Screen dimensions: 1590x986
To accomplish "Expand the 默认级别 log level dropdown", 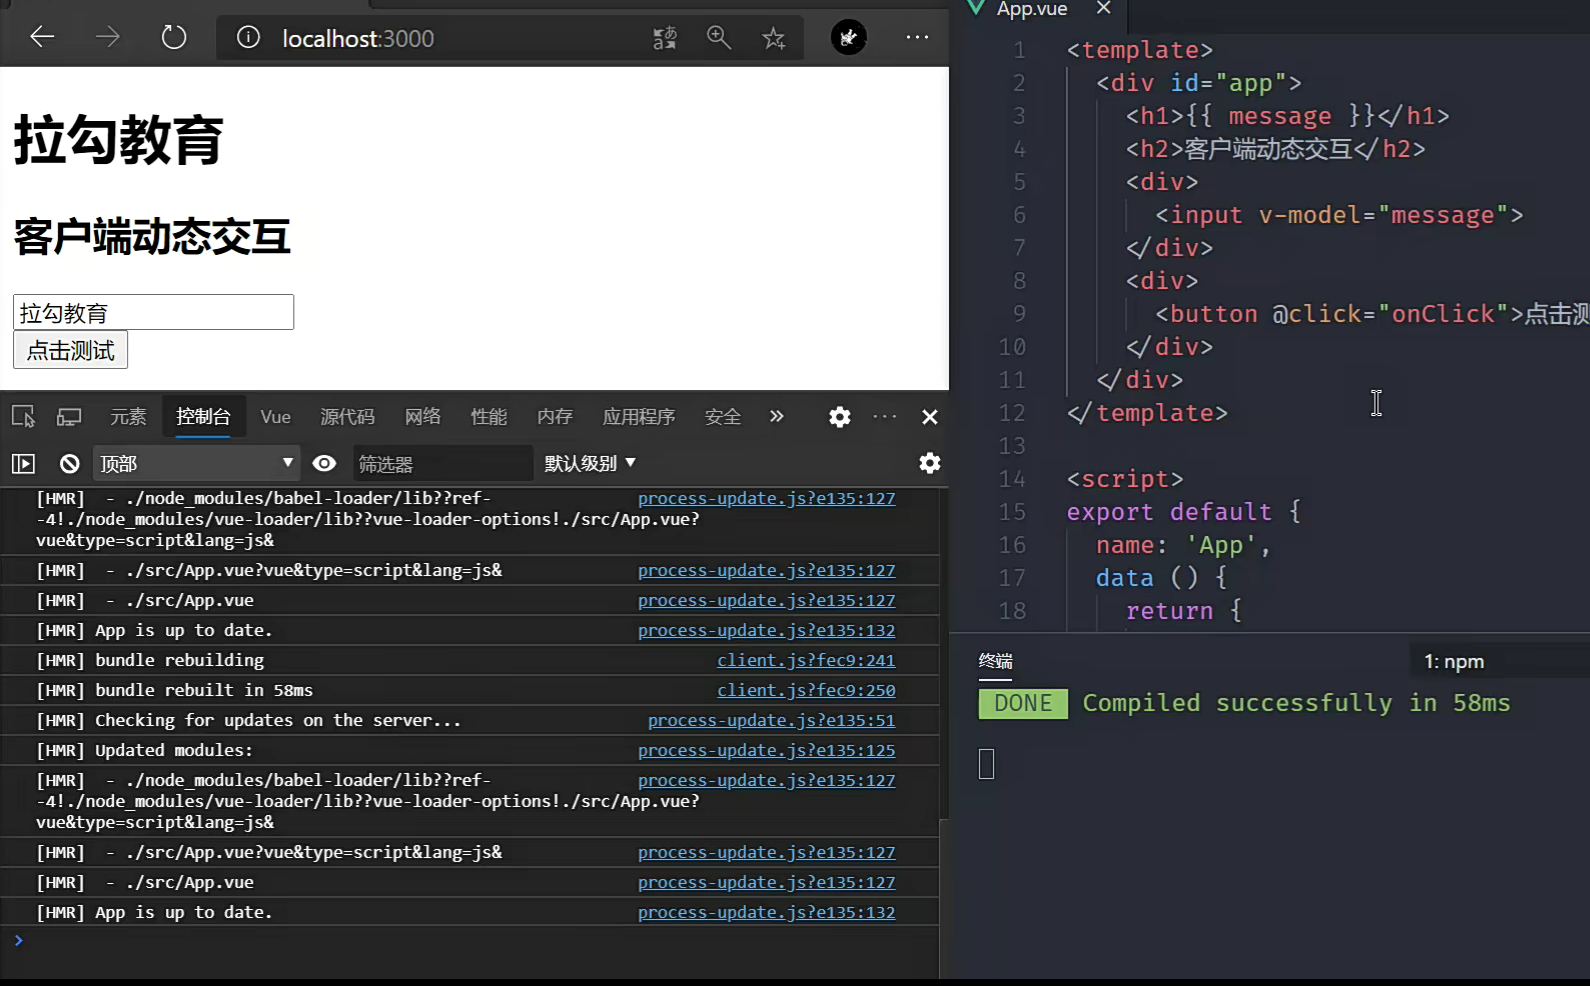I will coord(590,463).
